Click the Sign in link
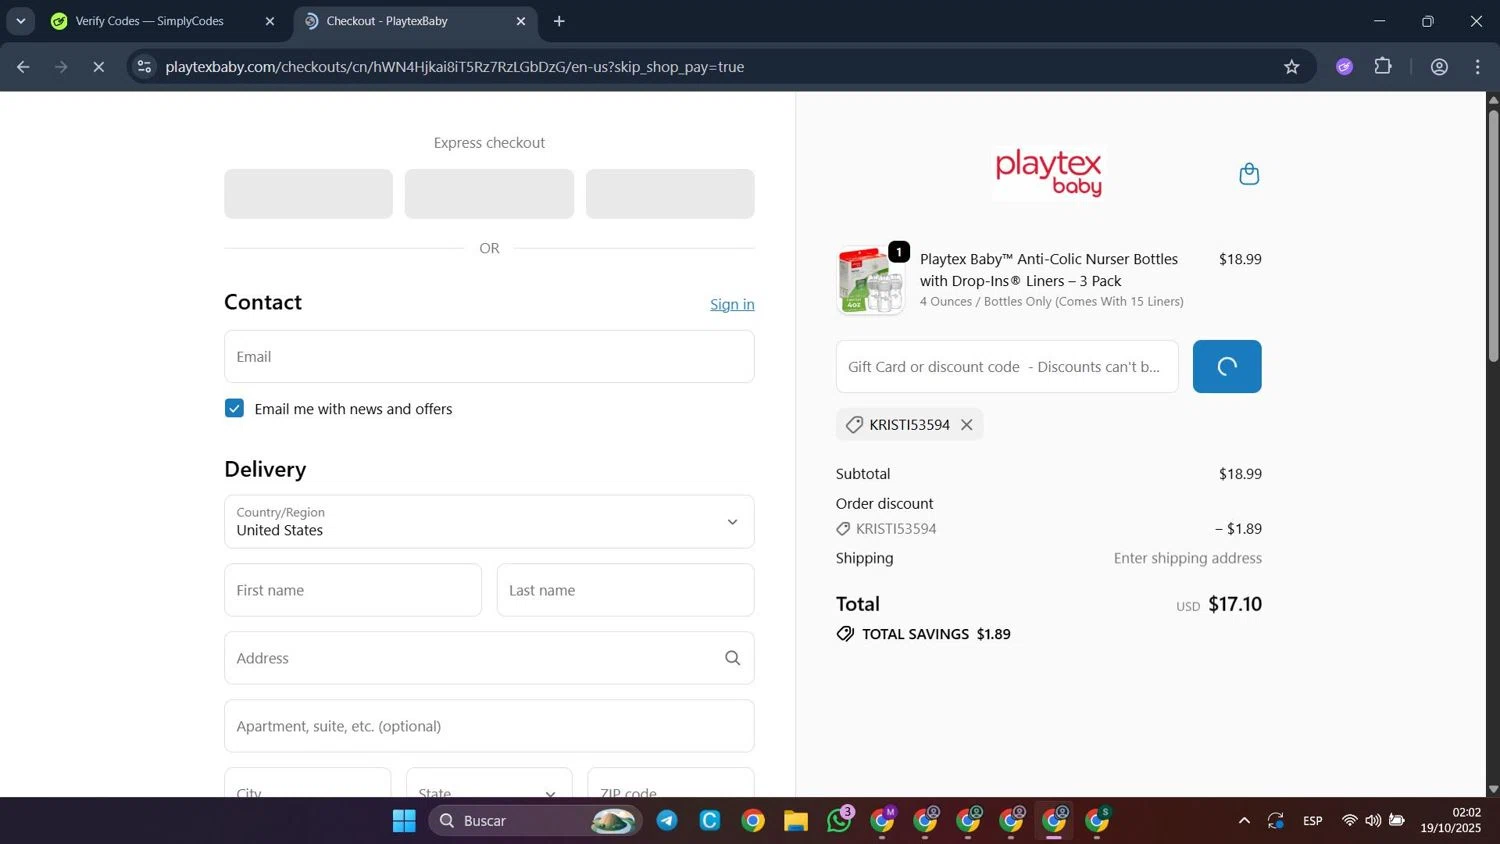1500x844 pixels. (x=732, y=304)
